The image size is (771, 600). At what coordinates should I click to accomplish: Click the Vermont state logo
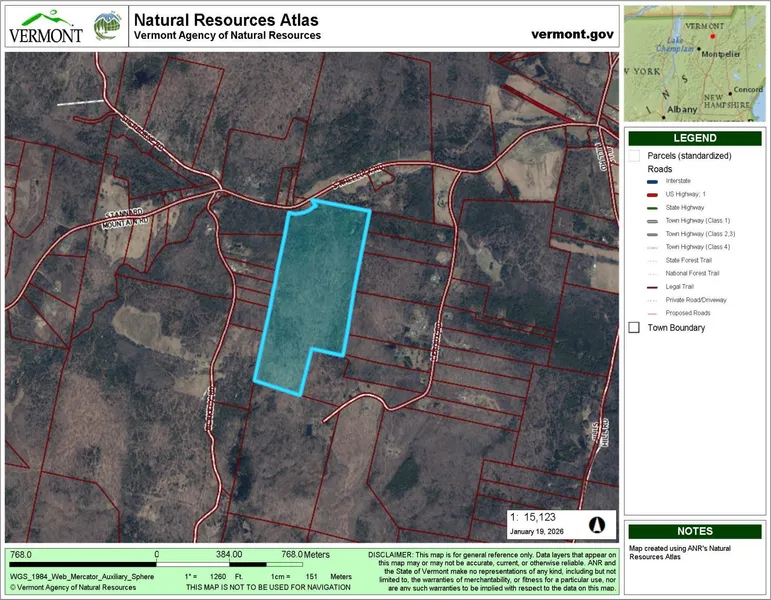point(46,26)
